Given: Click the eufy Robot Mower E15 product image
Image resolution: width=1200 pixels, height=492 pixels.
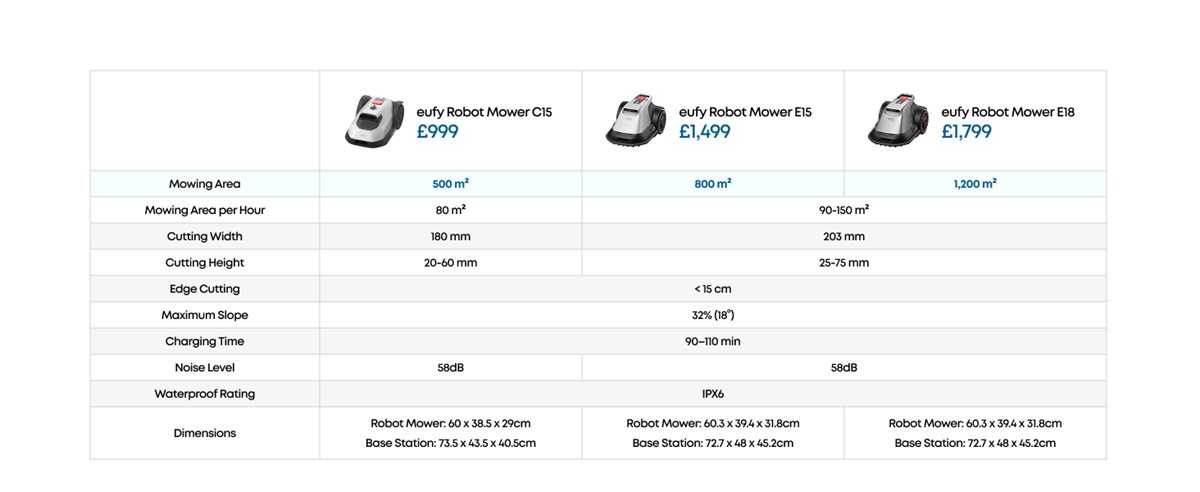Looking at the screenshot, I should pos(637,121).
